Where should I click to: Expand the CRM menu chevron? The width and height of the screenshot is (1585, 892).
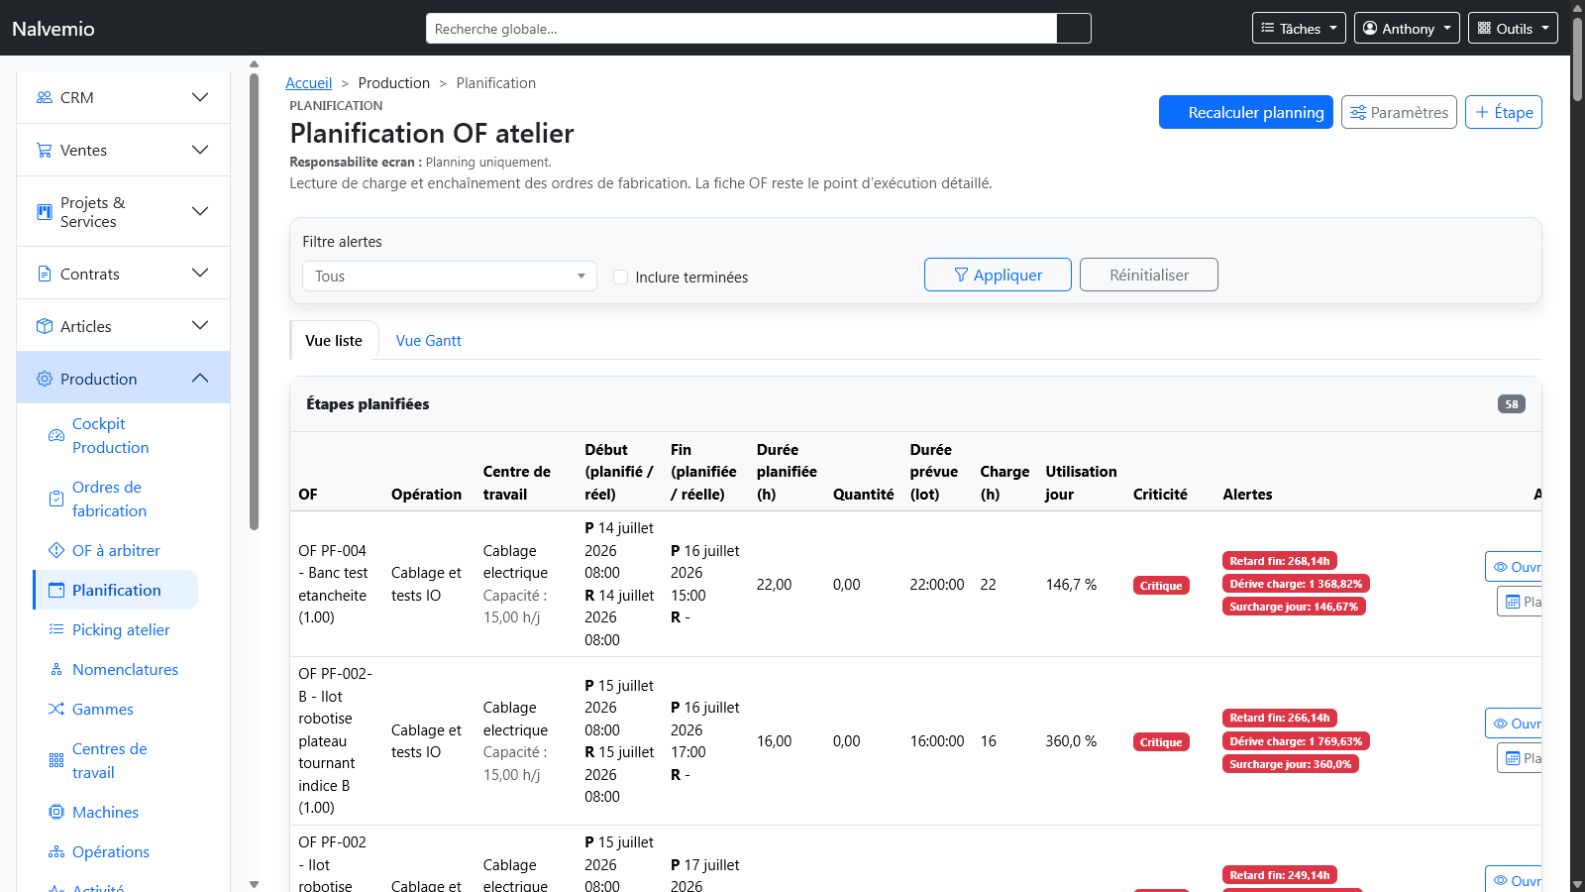pos(200,97)
